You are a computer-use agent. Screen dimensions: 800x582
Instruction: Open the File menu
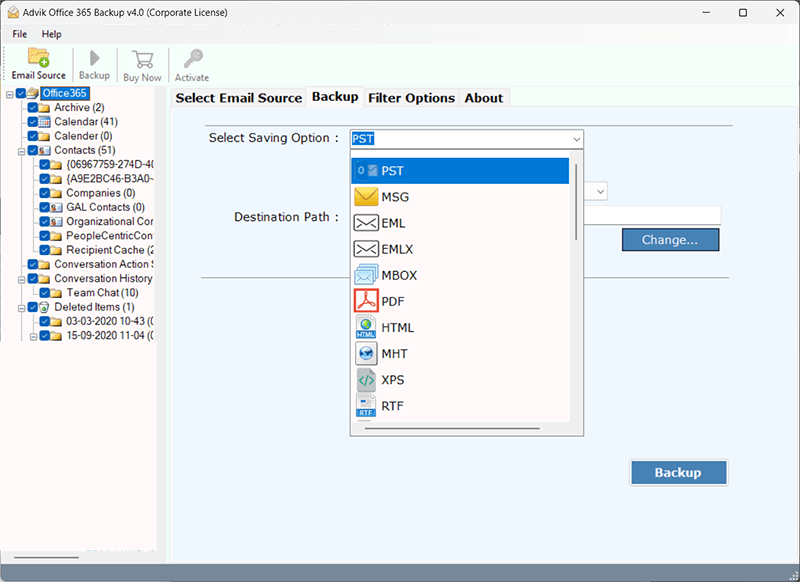pyautogui.click(x=19, y=33)
